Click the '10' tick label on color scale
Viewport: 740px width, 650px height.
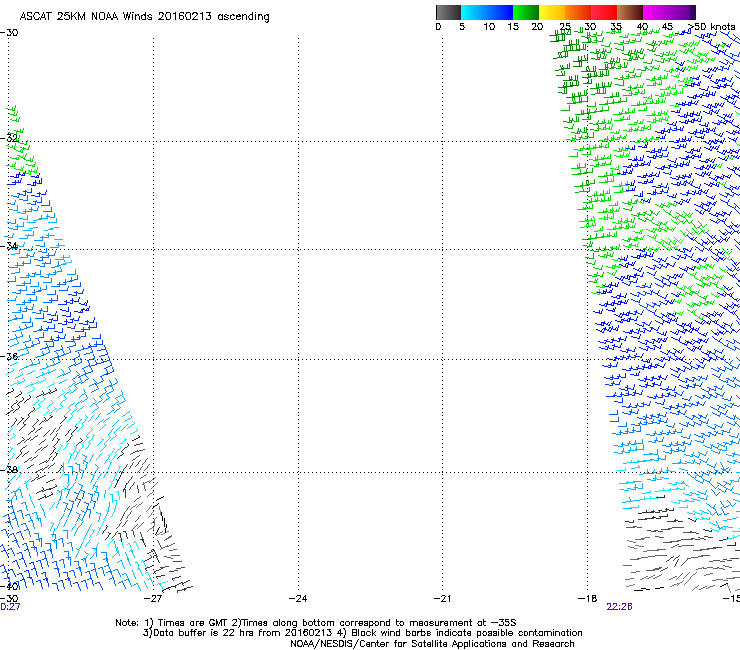(489, 27)
